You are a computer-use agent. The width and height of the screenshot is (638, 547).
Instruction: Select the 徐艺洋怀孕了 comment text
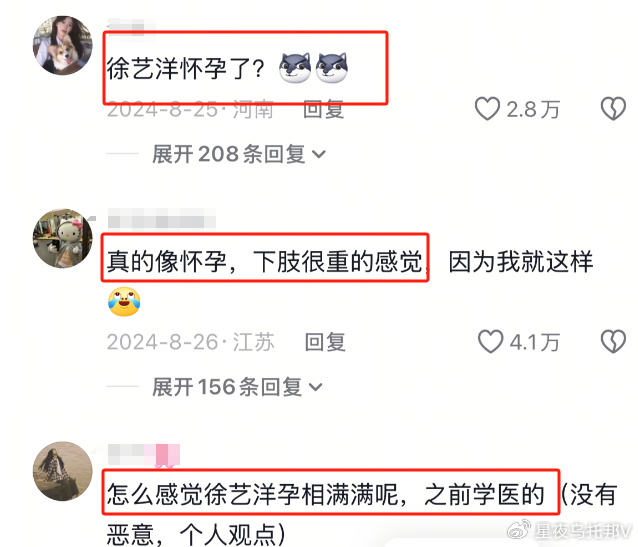pos(186,68)
